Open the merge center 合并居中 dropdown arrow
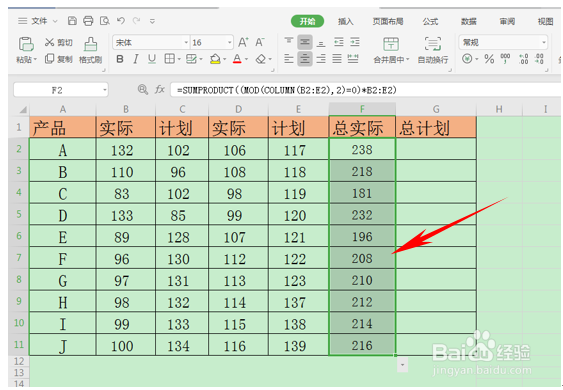This screenshot has width=563, height=390. coord(408,59)
